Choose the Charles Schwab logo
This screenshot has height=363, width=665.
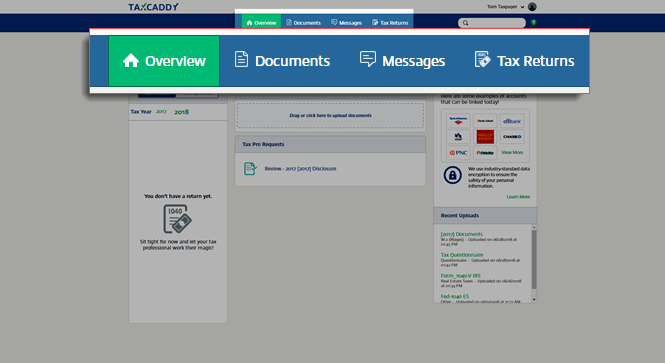485,121
